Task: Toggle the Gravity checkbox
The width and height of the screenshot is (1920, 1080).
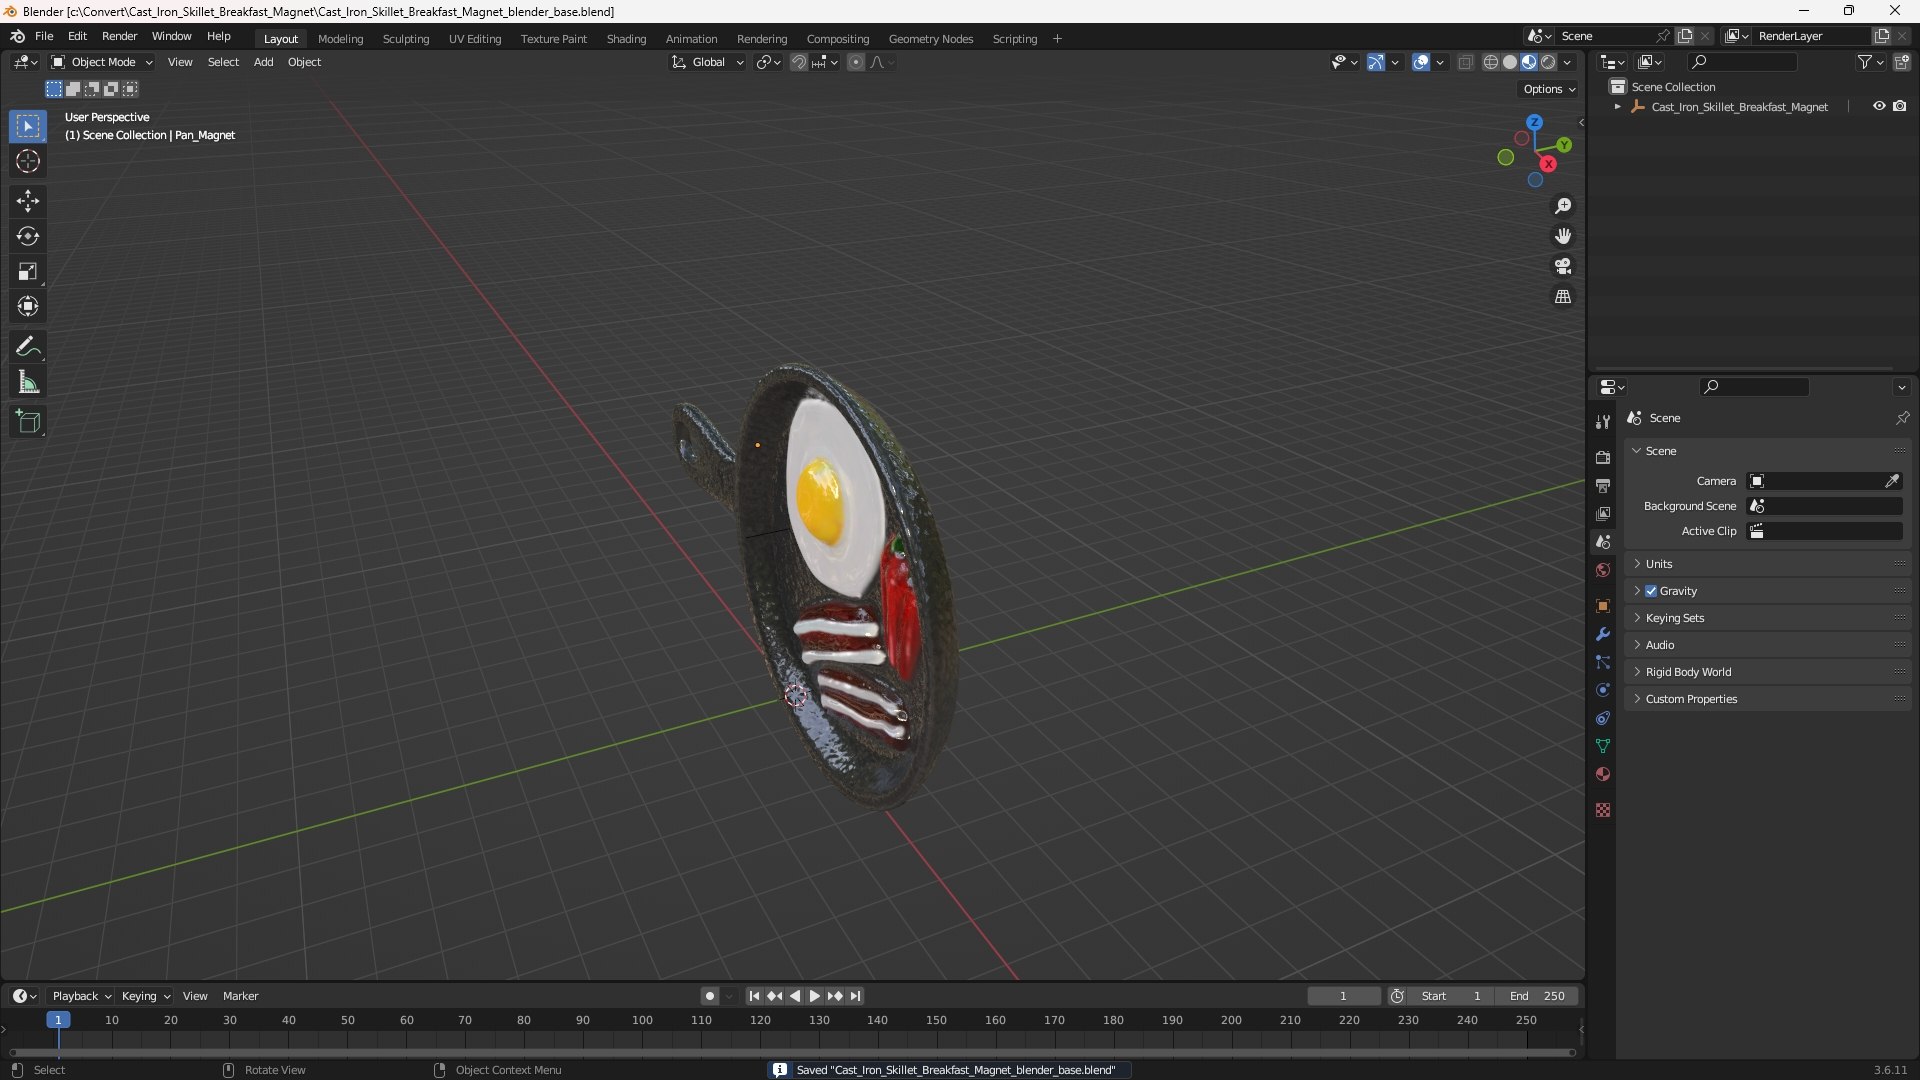Action: click(x=1651, y=591)
